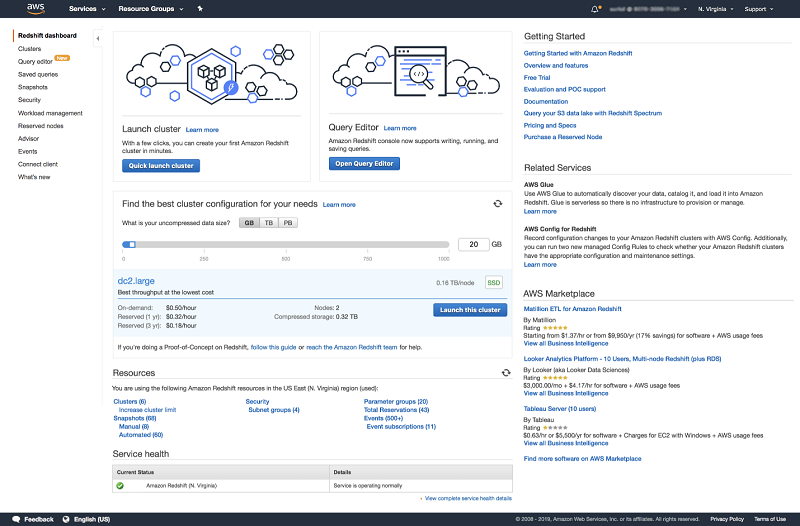This screenshot has width=800, height=526.
Task: Open the Resource Groups dropdown
Action: (151, 9)
